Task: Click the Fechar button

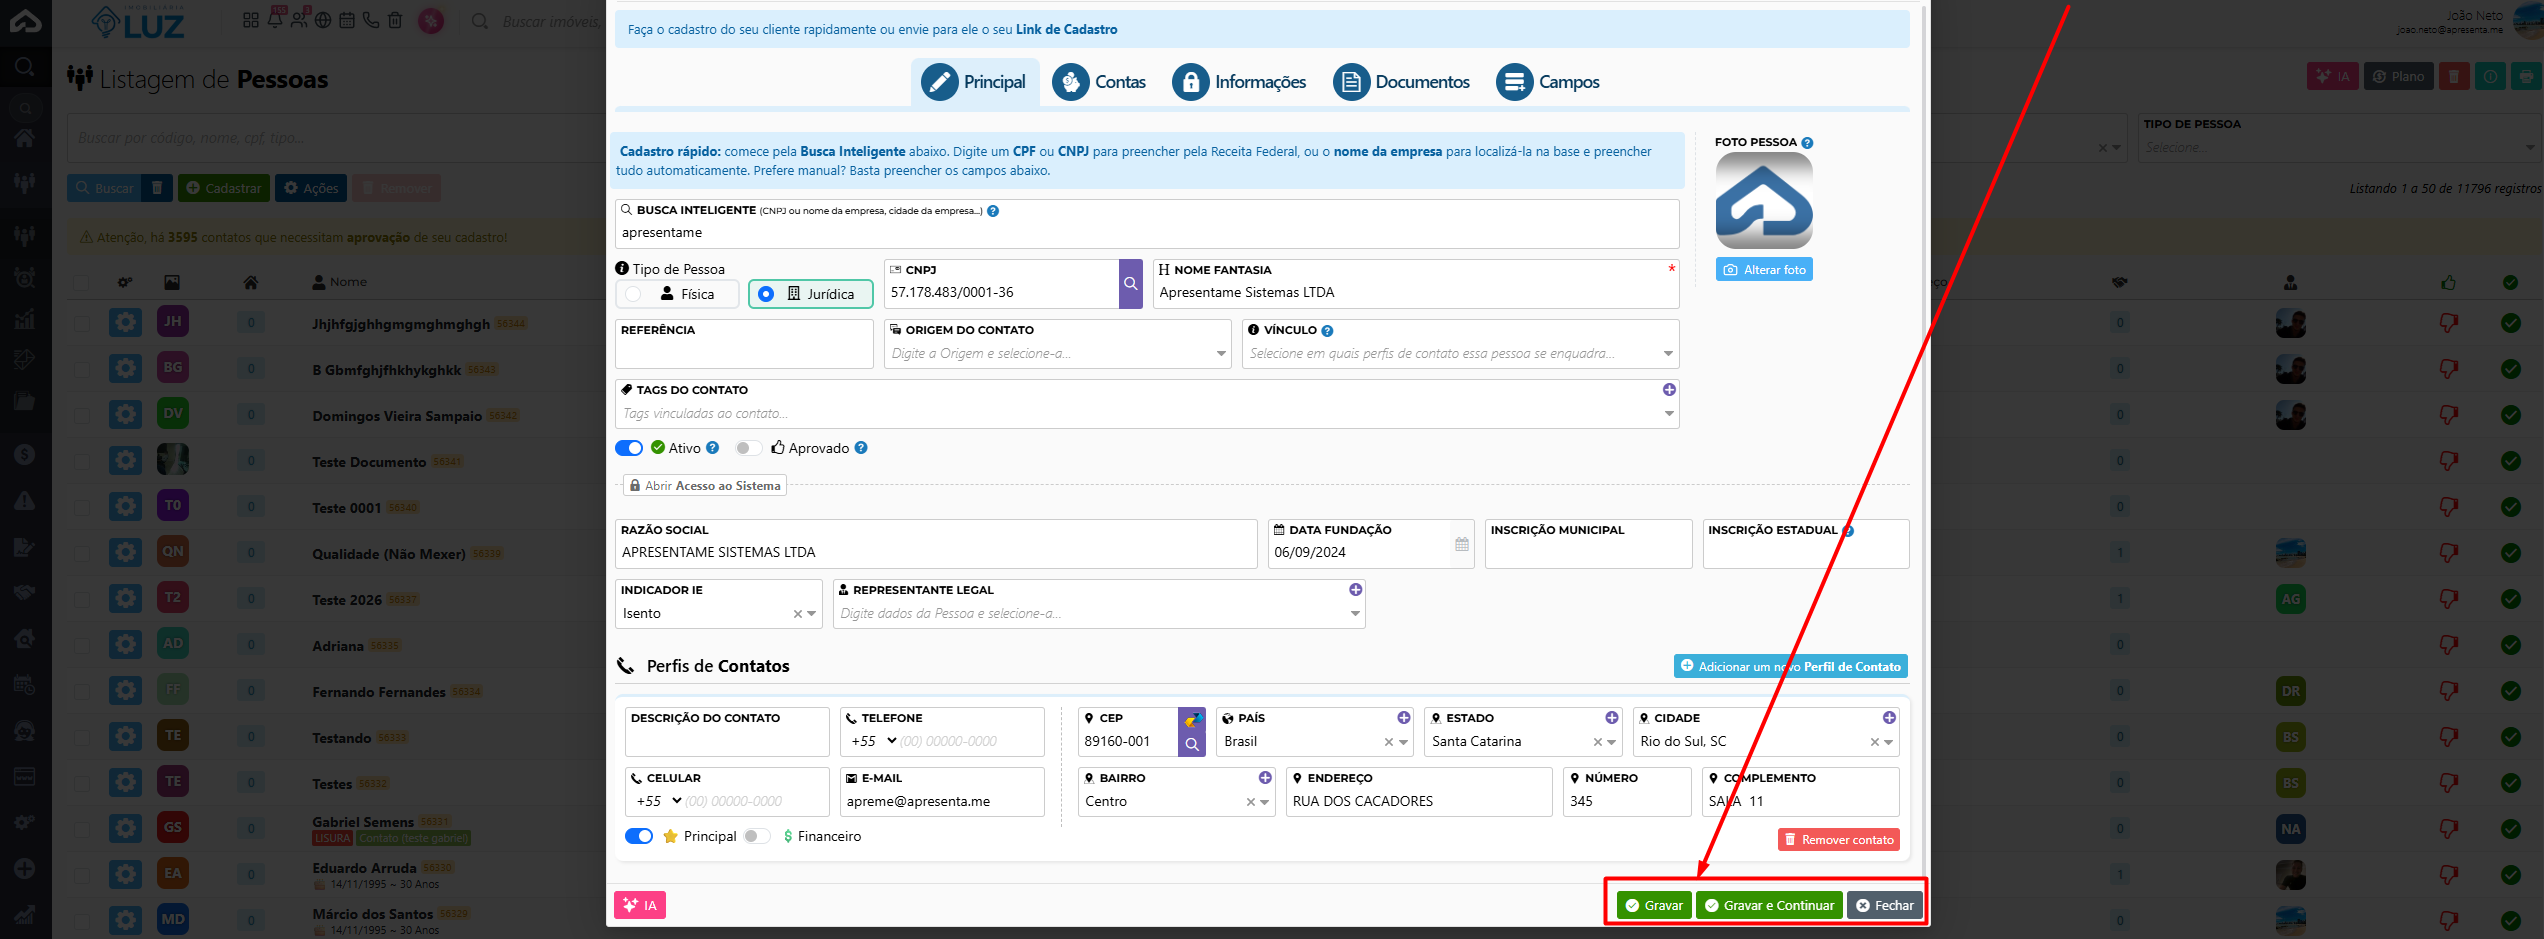Action: [1885, 905]
